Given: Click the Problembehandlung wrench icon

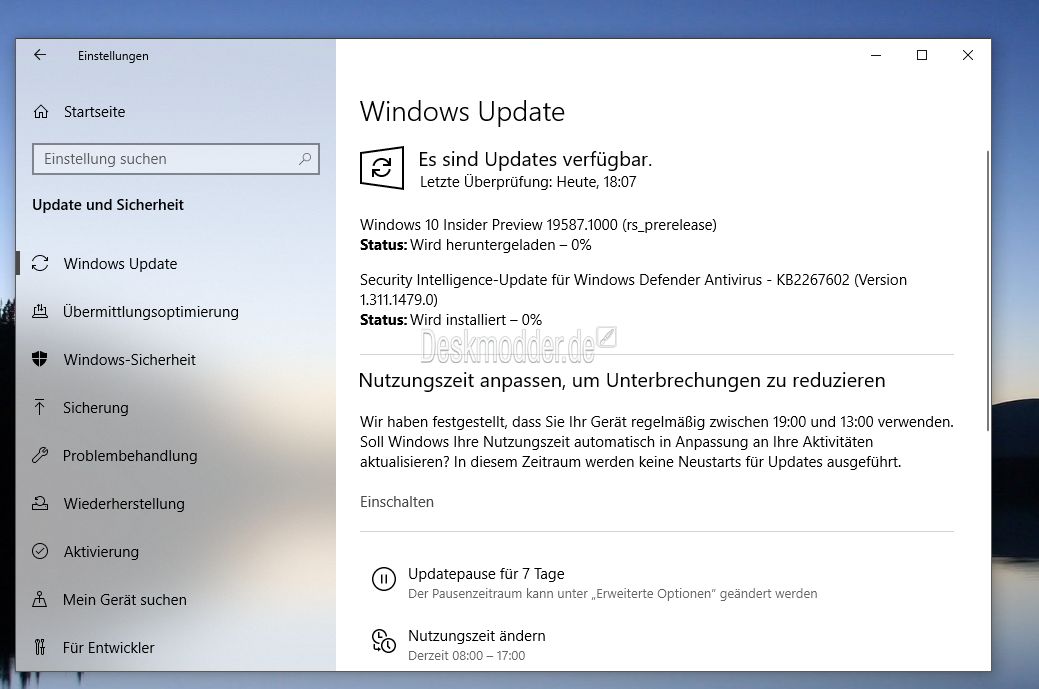Looking at the screenshot, I should [x=40, y=455].
